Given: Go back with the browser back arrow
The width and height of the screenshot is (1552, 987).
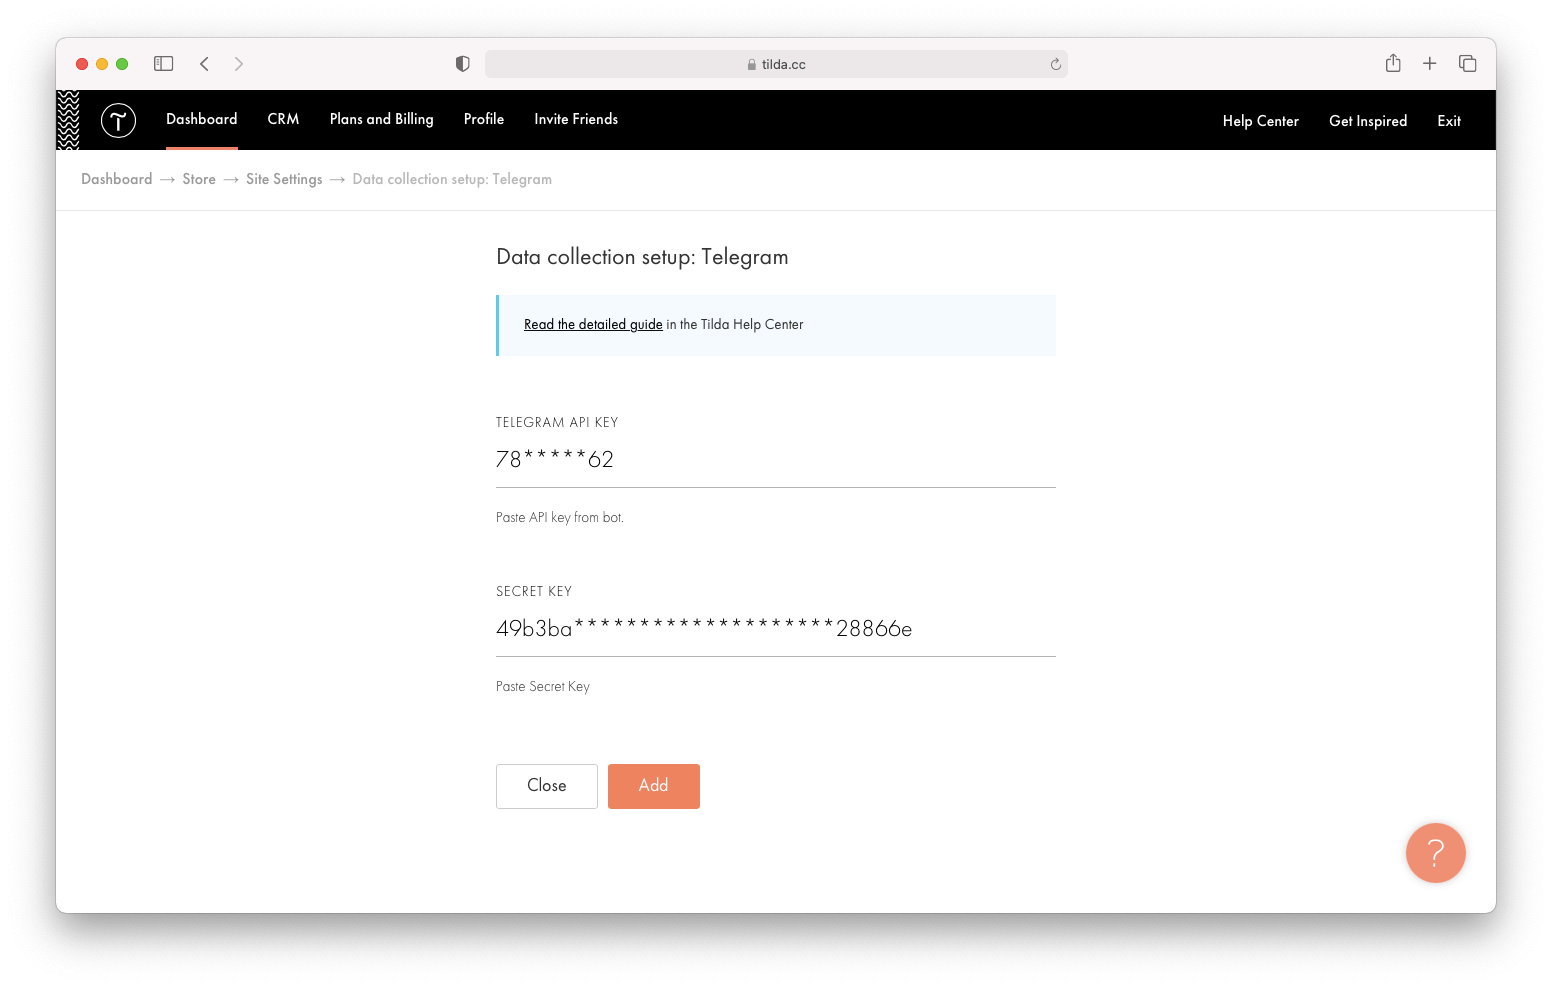Looking at the screenshot, I should point(204,64).
